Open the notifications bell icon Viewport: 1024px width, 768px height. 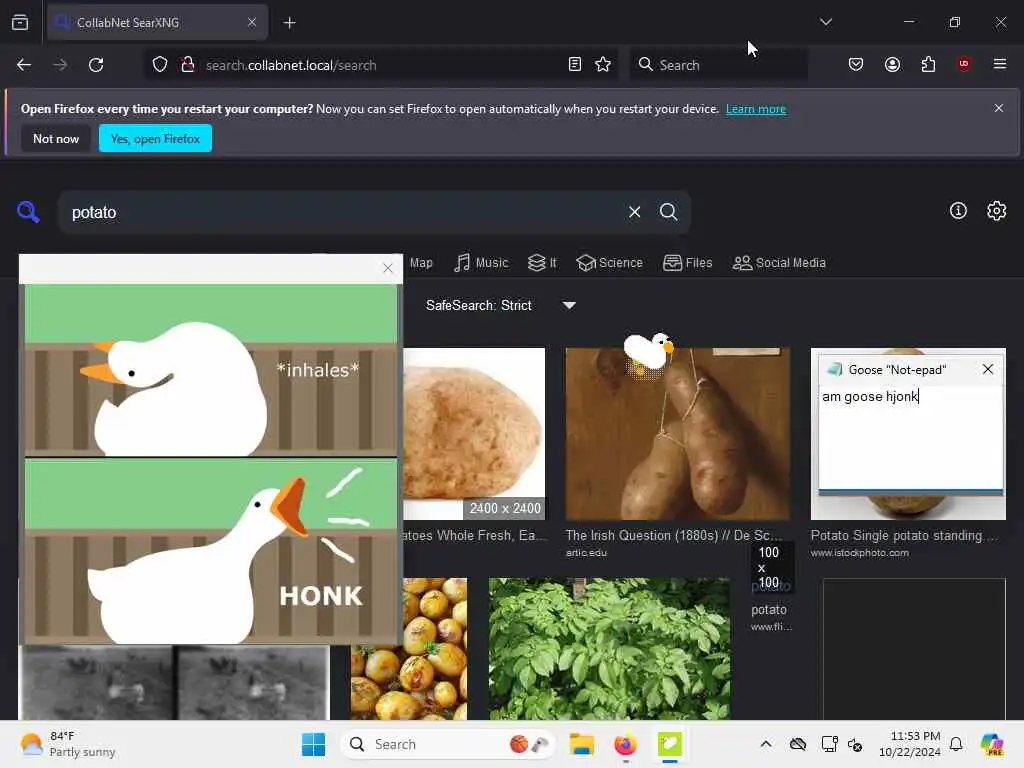[956, 744]
